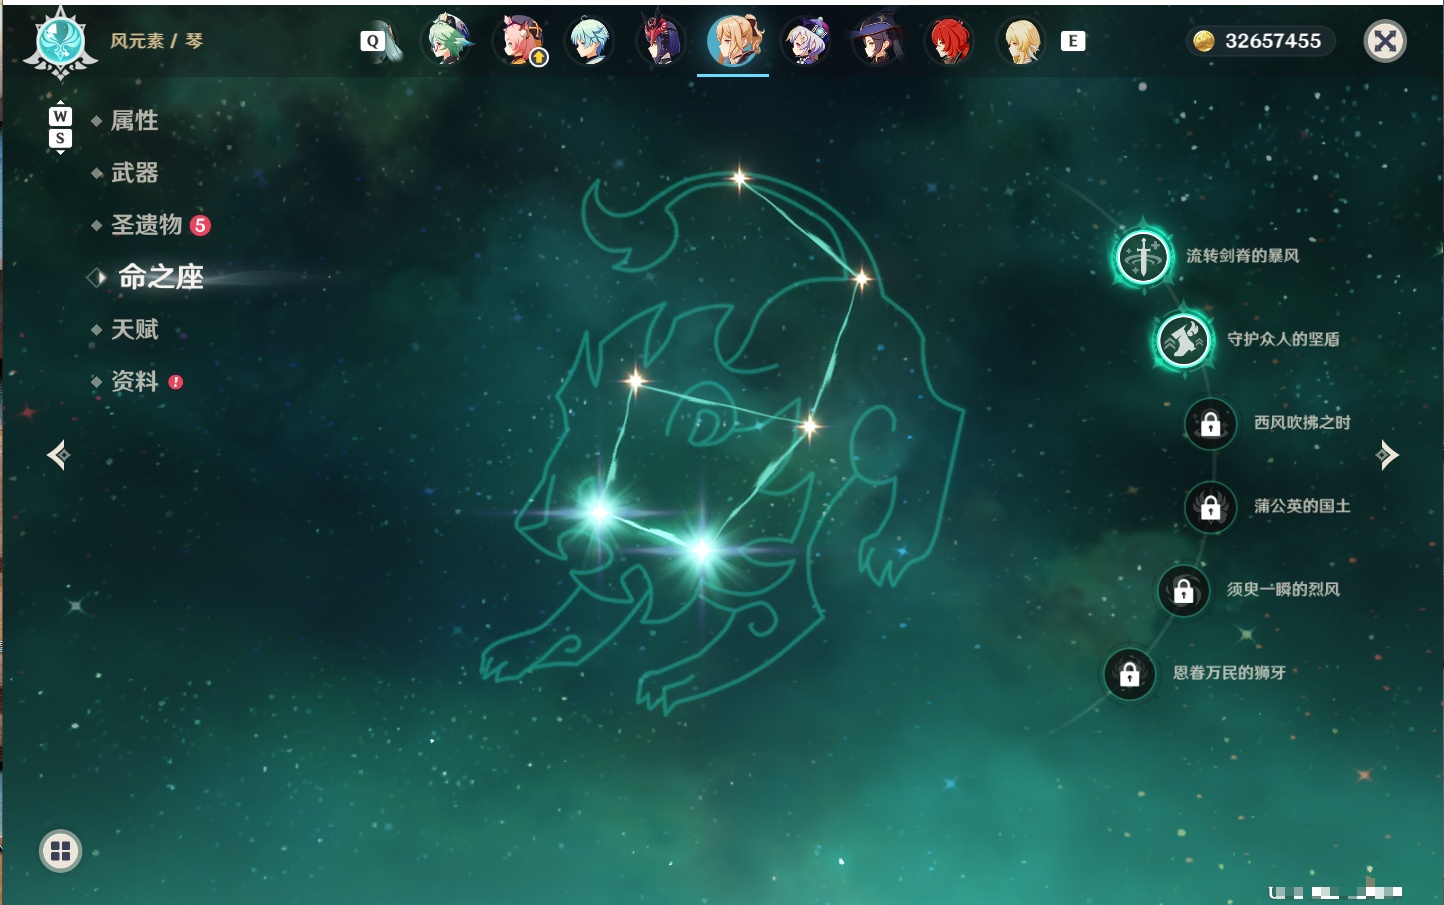This screenshot has height=905, width=1444.
Task: Select the red-masked Kujou Sara avatar
Action: (x=661, y=41)
